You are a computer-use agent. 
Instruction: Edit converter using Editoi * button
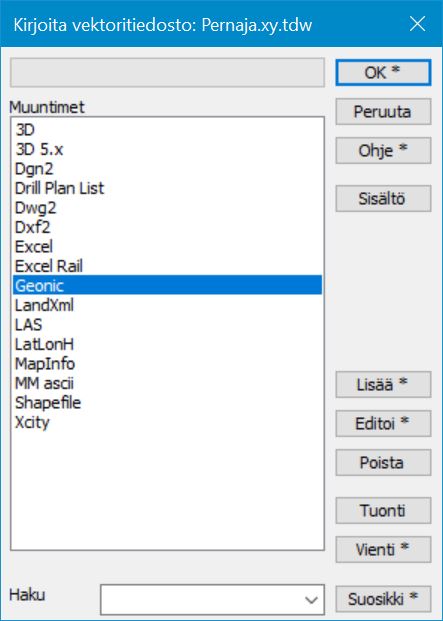click(383, 424)
